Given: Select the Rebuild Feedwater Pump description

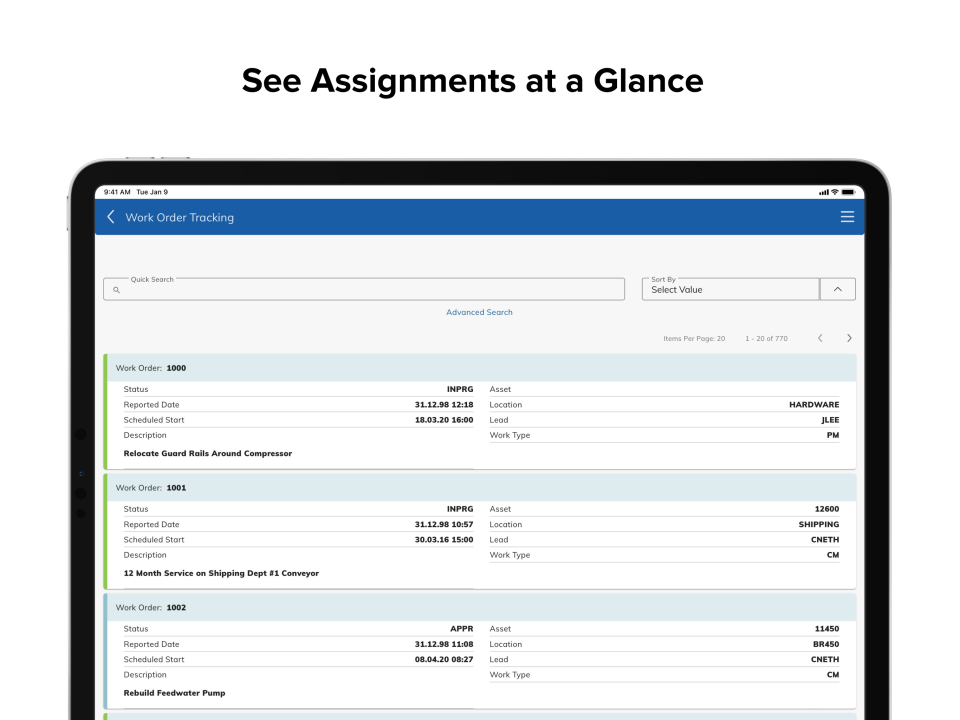Looking at the screenshot, I should pos(174,693).
